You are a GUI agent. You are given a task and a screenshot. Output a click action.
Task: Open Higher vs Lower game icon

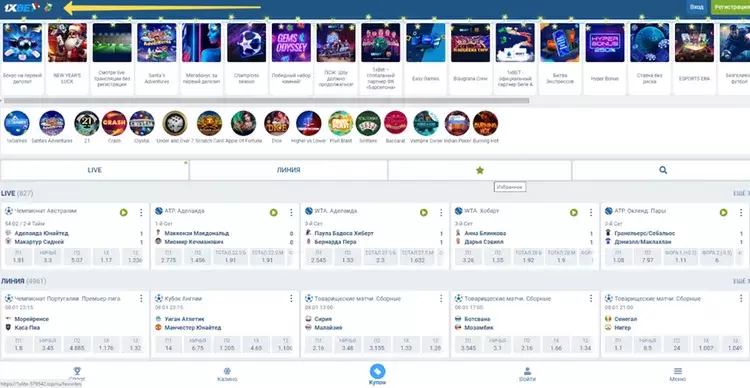[x=309, y=123]
